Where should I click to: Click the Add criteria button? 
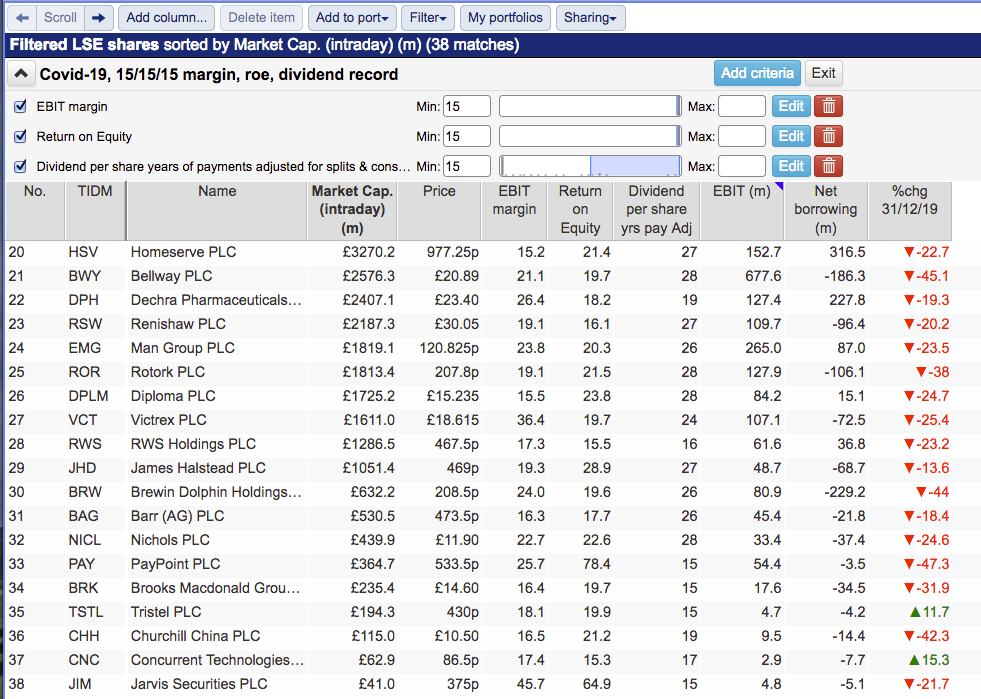[x=757, y=73]
